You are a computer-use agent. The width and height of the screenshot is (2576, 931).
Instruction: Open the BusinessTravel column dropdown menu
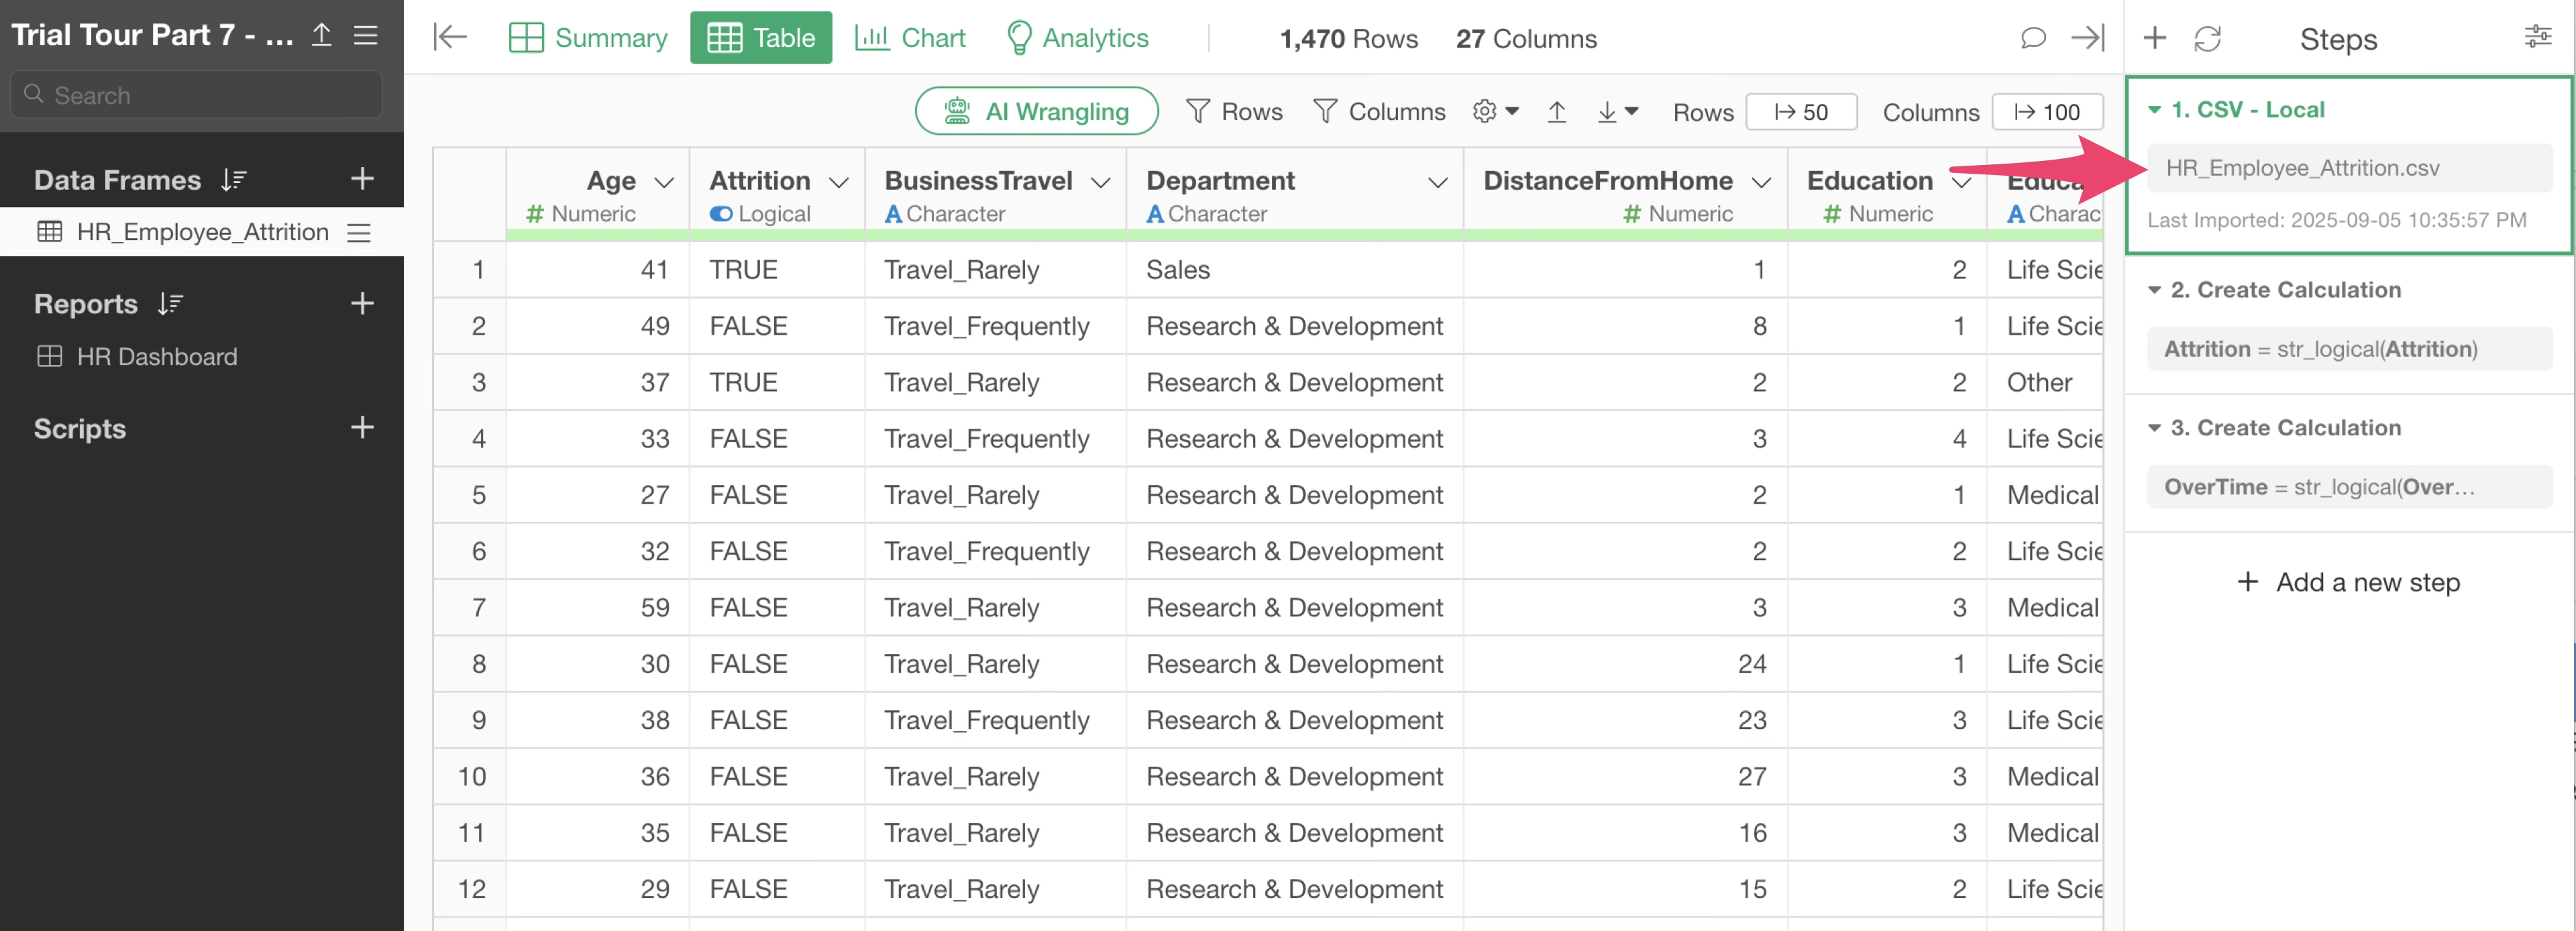point(1100,182)
